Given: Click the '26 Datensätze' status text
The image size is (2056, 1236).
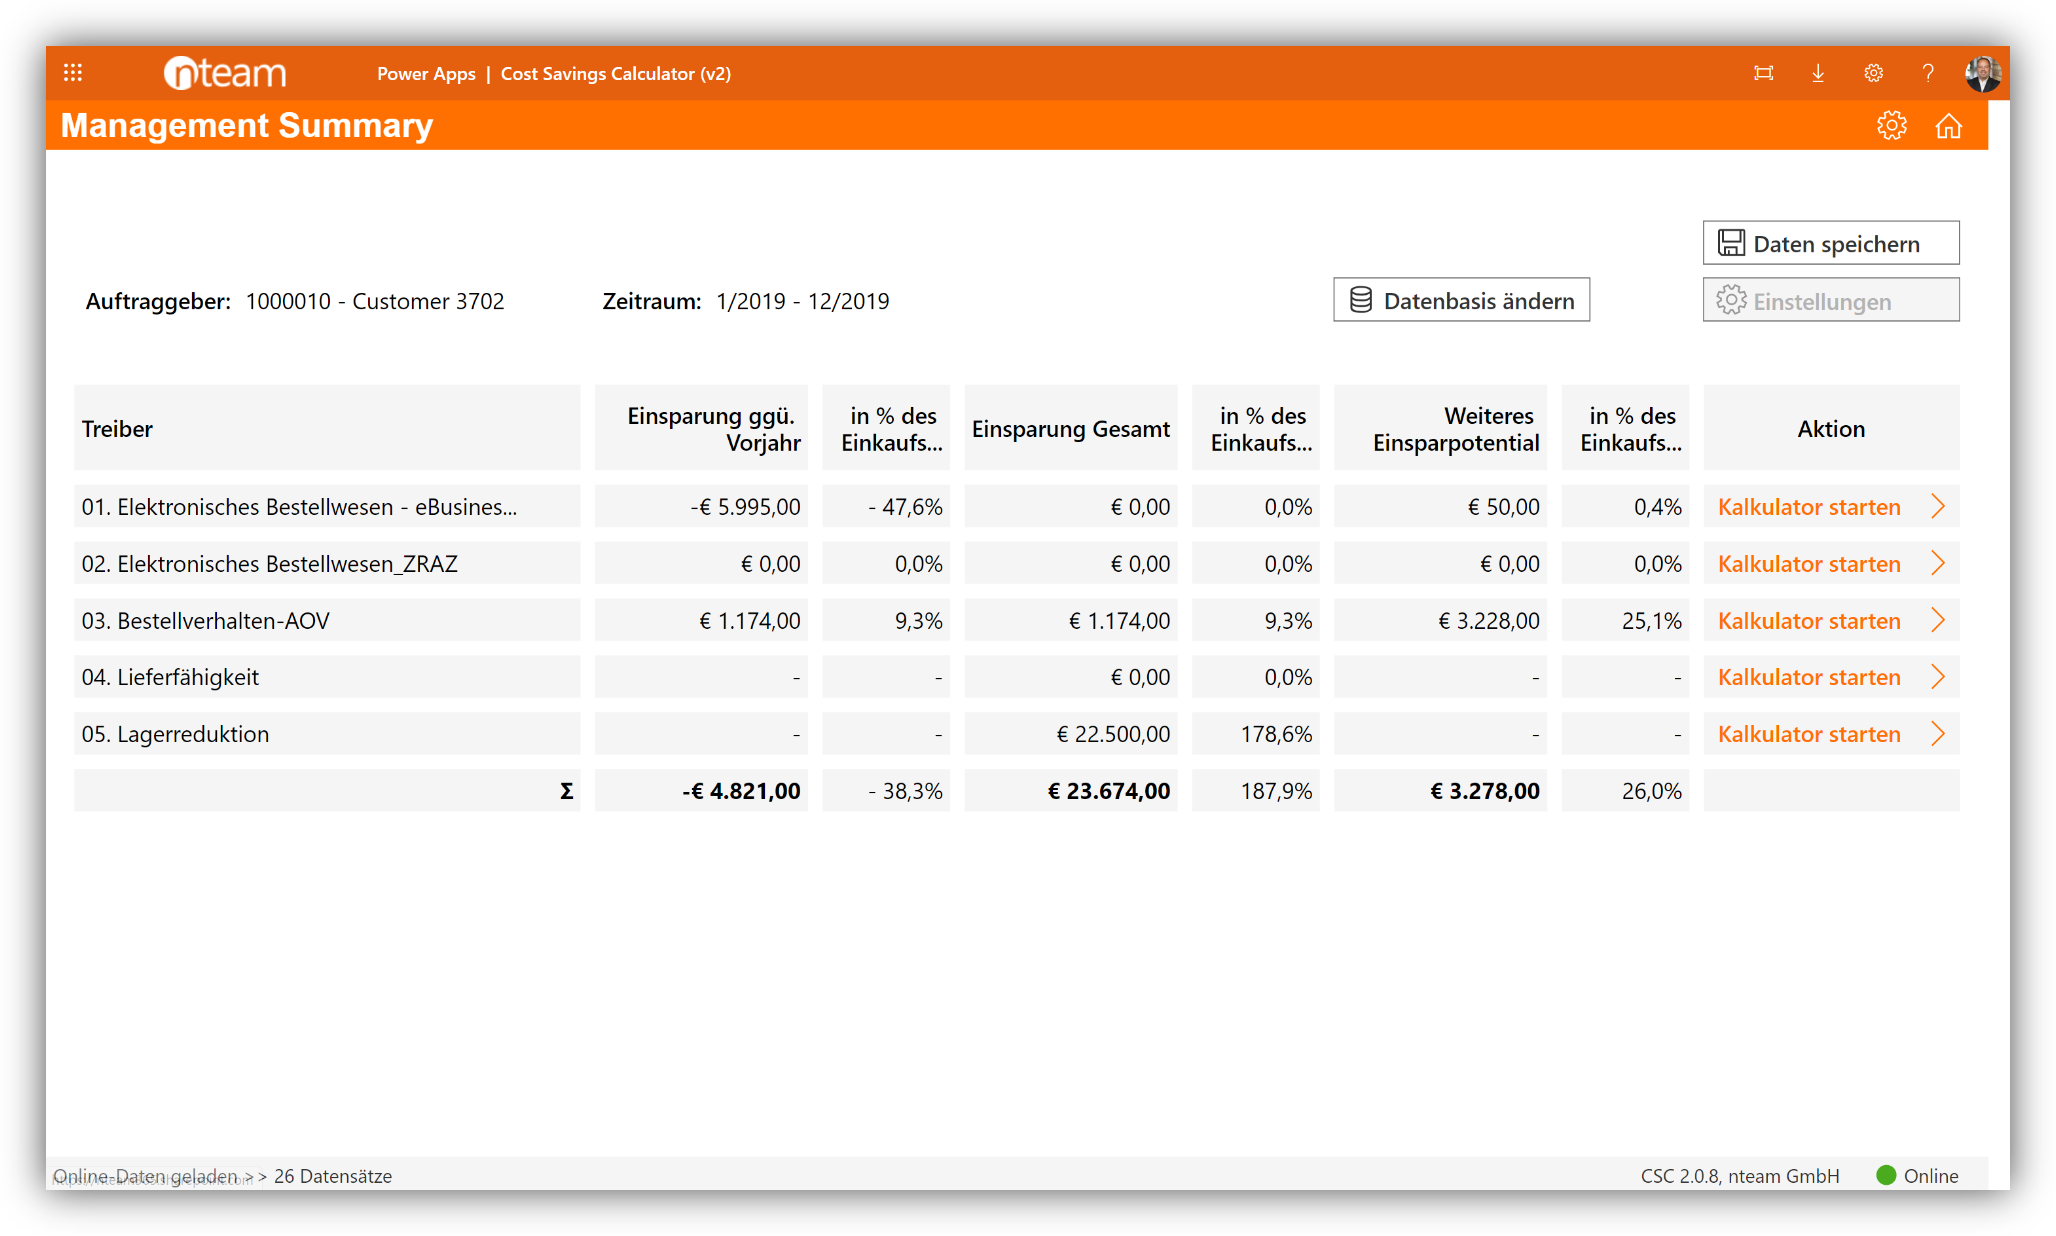Looking at the screenshot, I should [333, 1176].
